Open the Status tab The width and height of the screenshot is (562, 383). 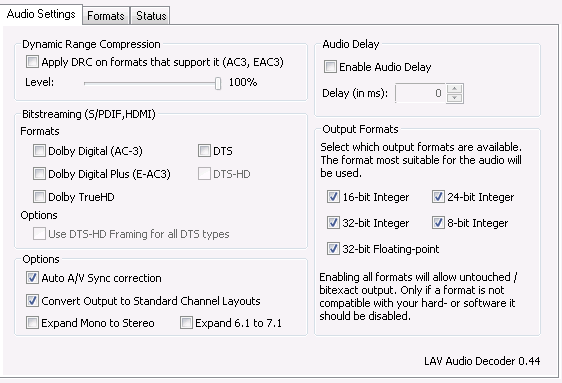[x=151, y=16]
